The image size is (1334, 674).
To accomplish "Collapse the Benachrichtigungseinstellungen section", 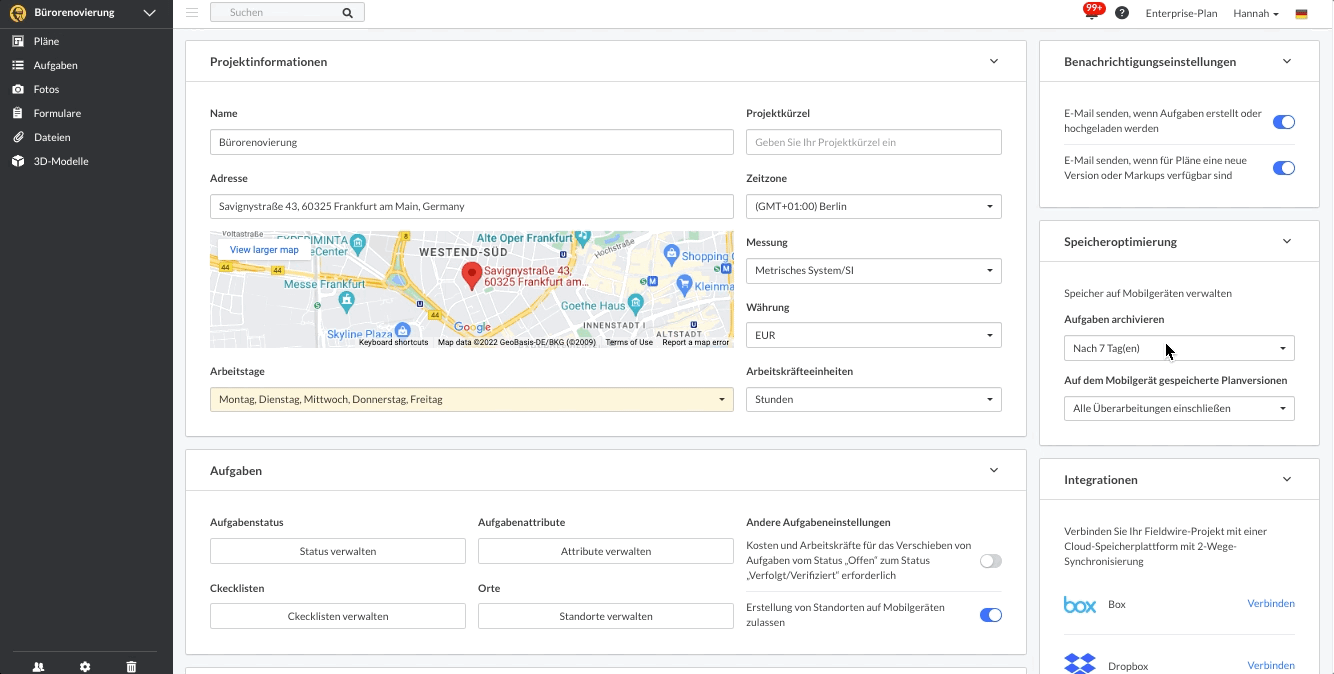I will click(x=1287, y=61).
